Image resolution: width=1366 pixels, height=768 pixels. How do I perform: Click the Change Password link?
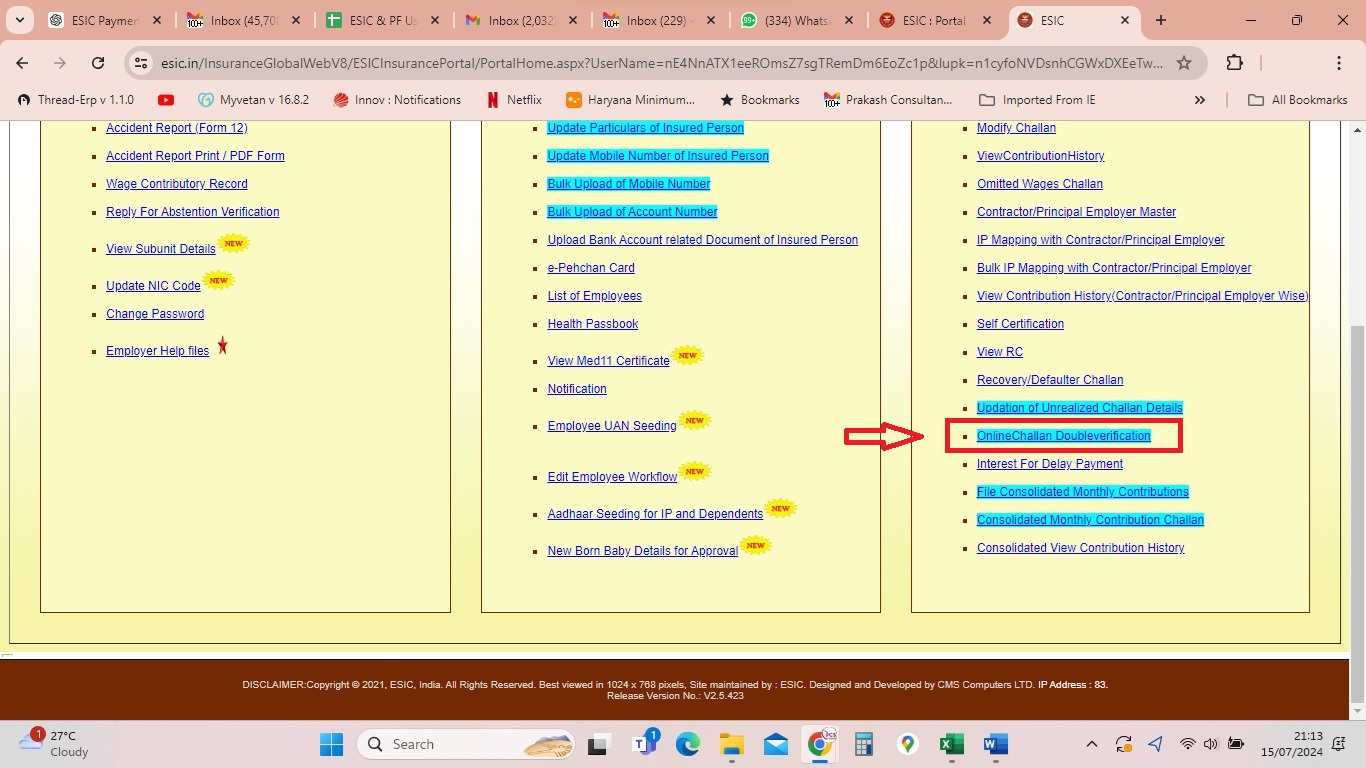point(155,314)
